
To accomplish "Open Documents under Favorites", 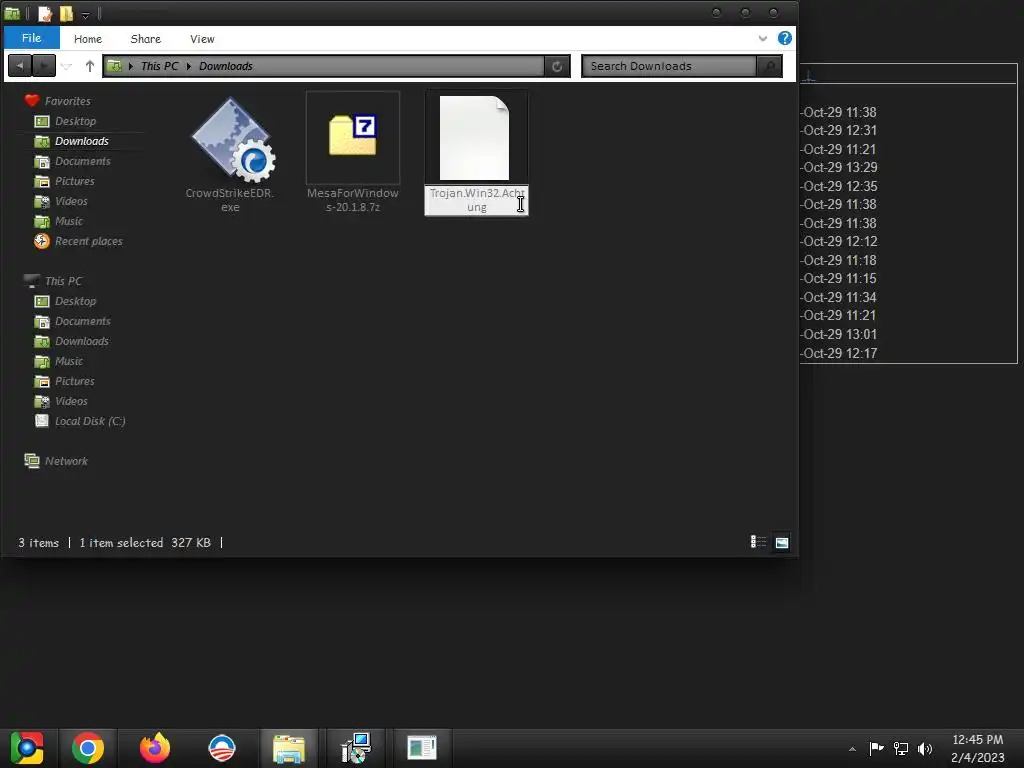I will click(x=83, y=161).
